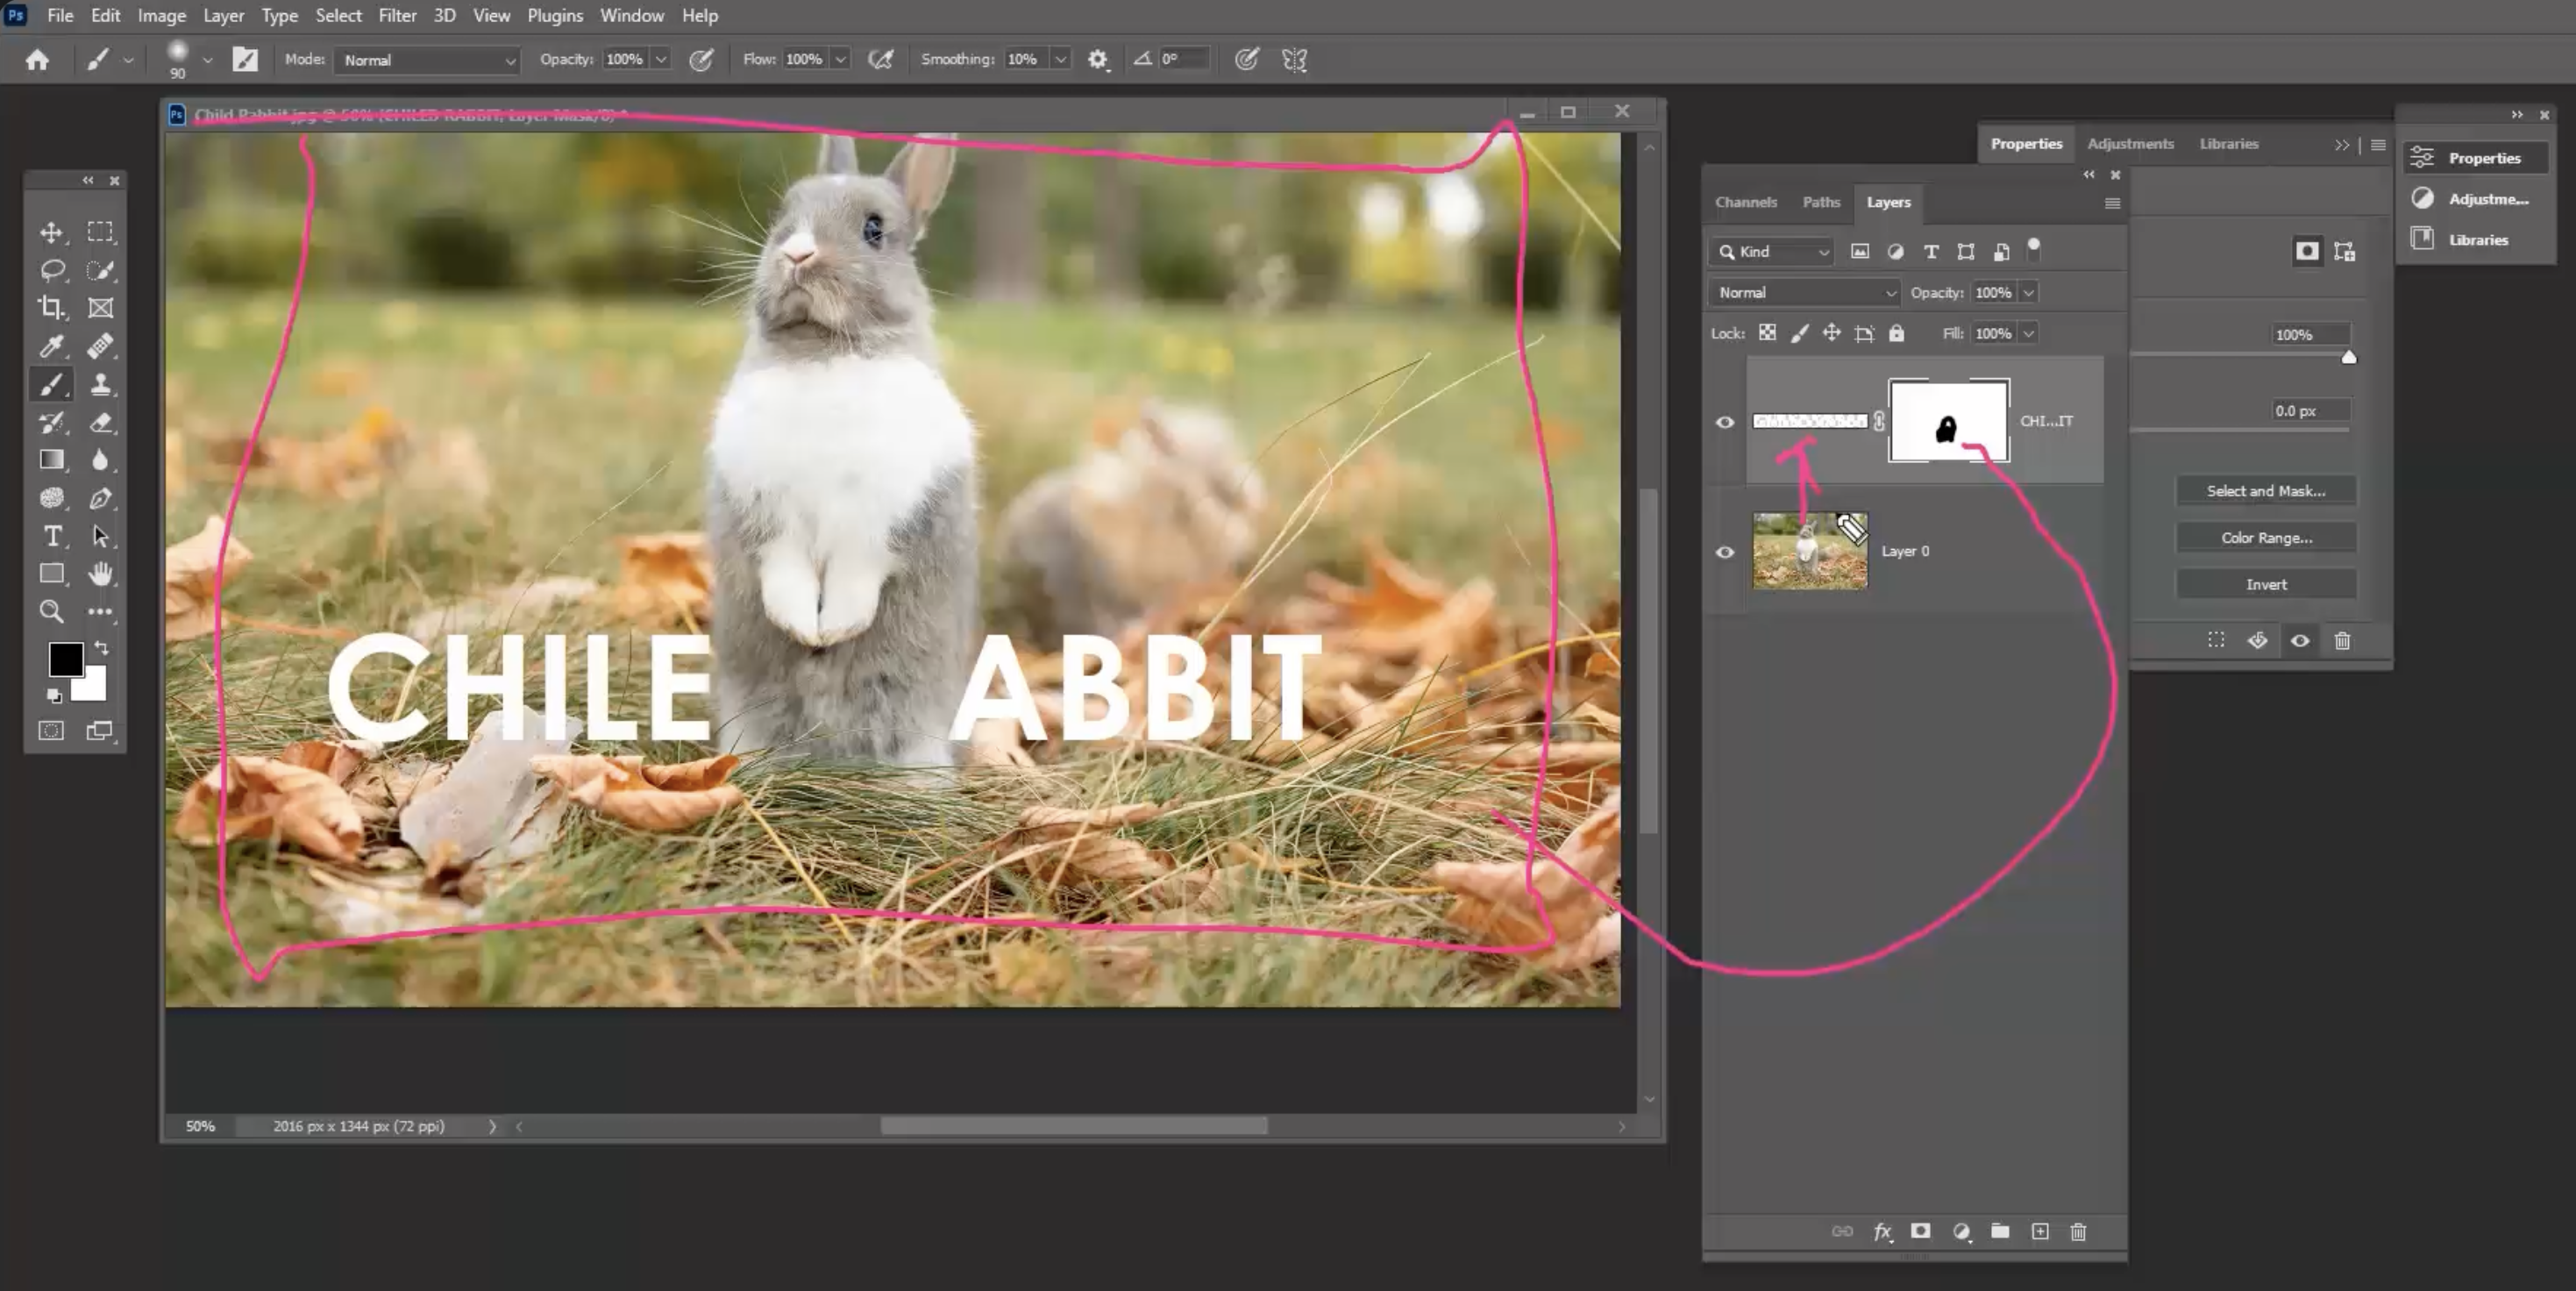The width and height of the screenshot is (2576, 1291).
Task: Select the Crop tool
Action: coord(51,308)
